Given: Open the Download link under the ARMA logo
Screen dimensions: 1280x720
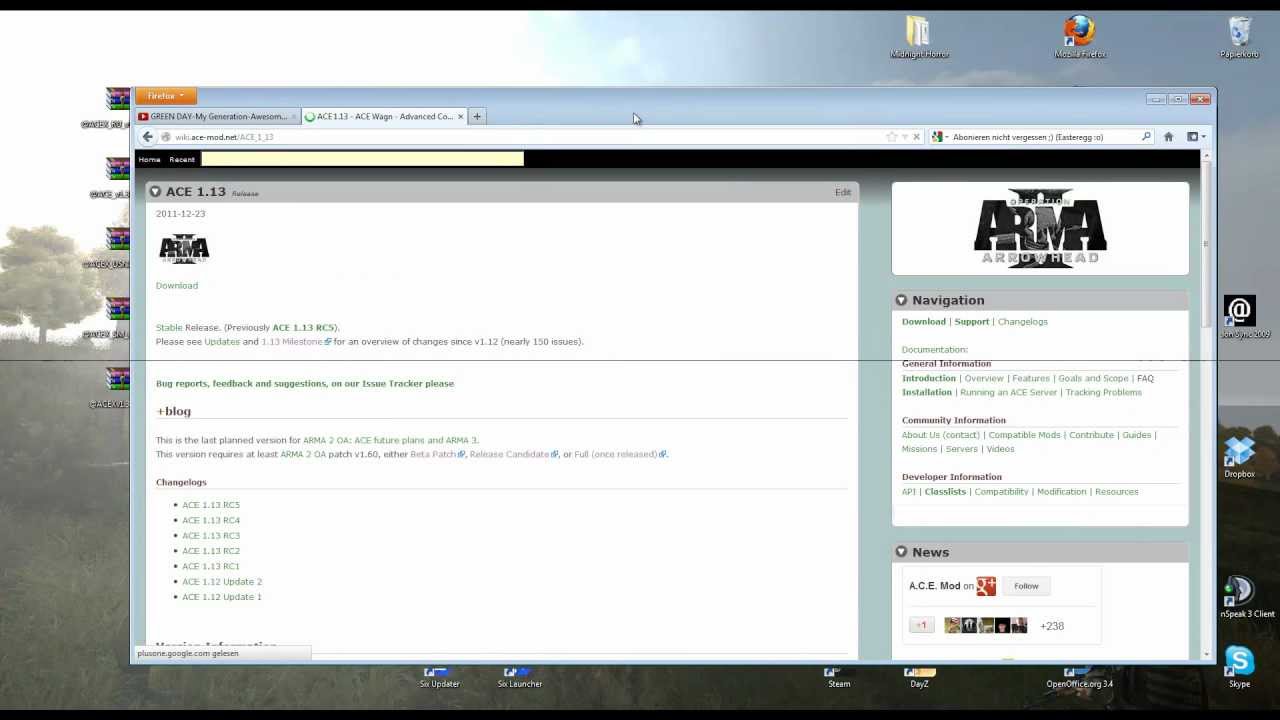Looking at the screenshot, I should (177, 286).
